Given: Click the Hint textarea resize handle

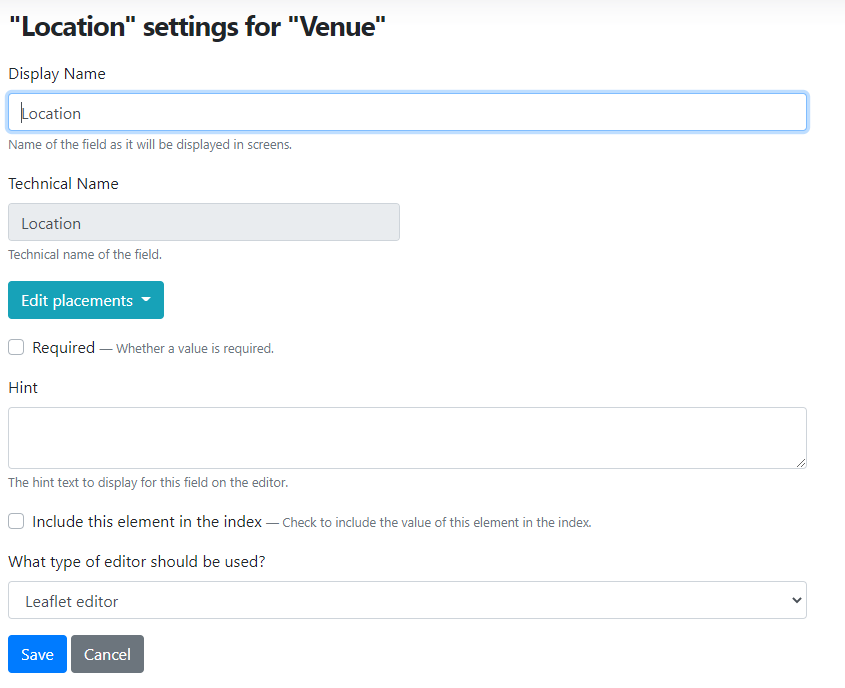Looking at the screenshot, I should click(x=801, y=463).
